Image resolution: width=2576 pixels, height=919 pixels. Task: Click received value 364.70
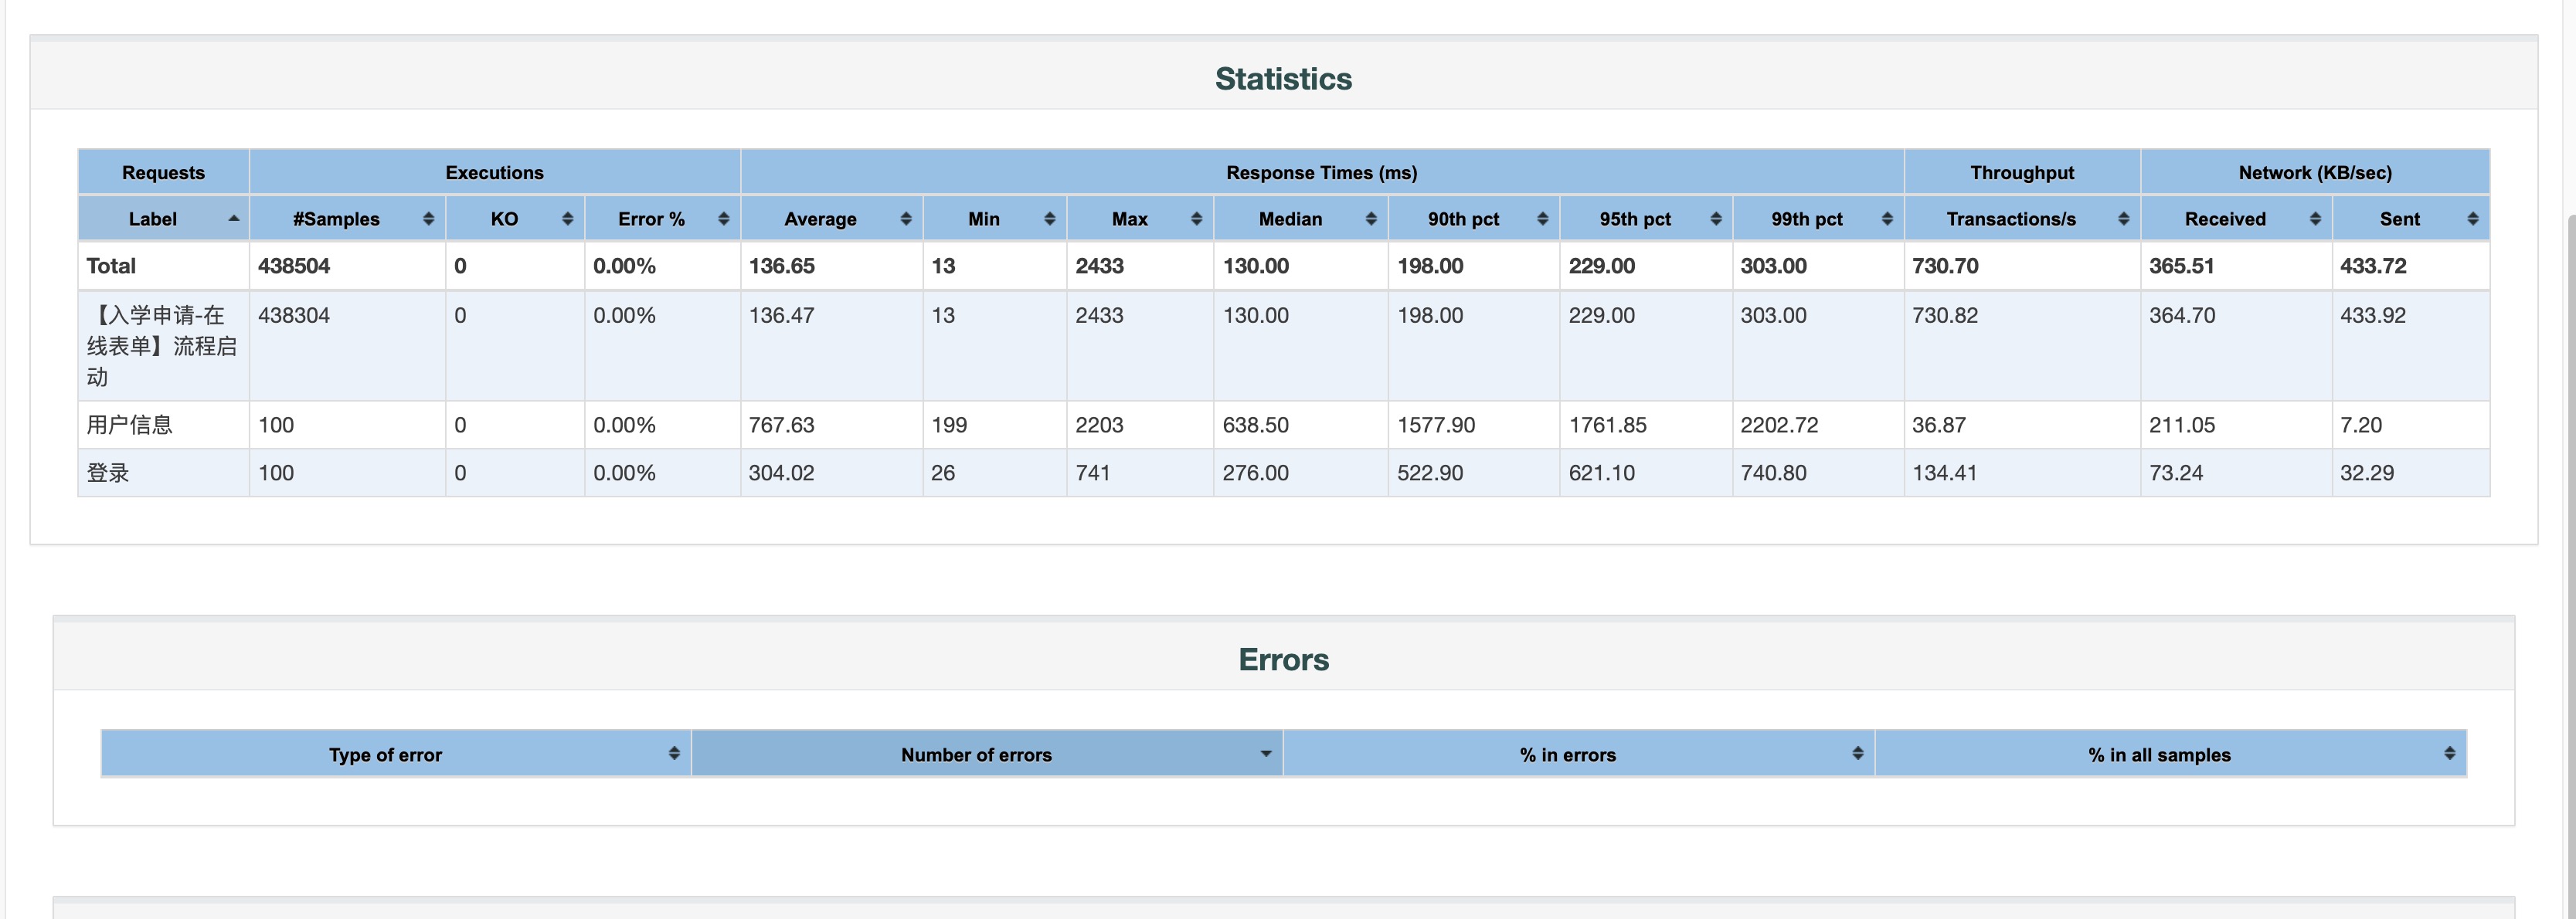2182,315
